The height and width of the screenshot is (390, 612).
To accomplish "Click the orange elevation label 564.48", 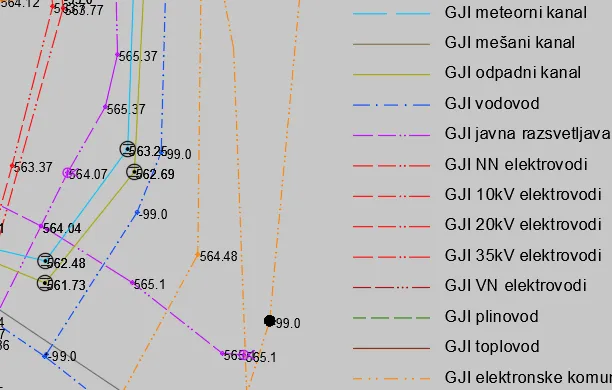I will 219,256.
